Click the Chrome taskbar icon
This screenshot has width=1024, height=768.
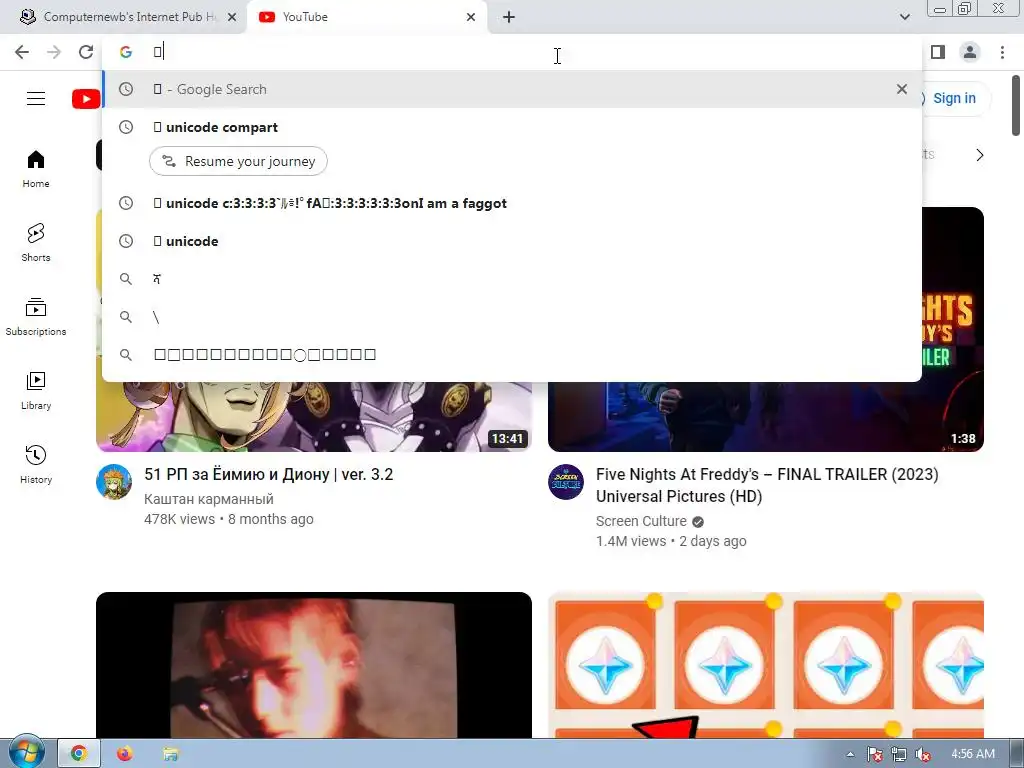[79, 754]
